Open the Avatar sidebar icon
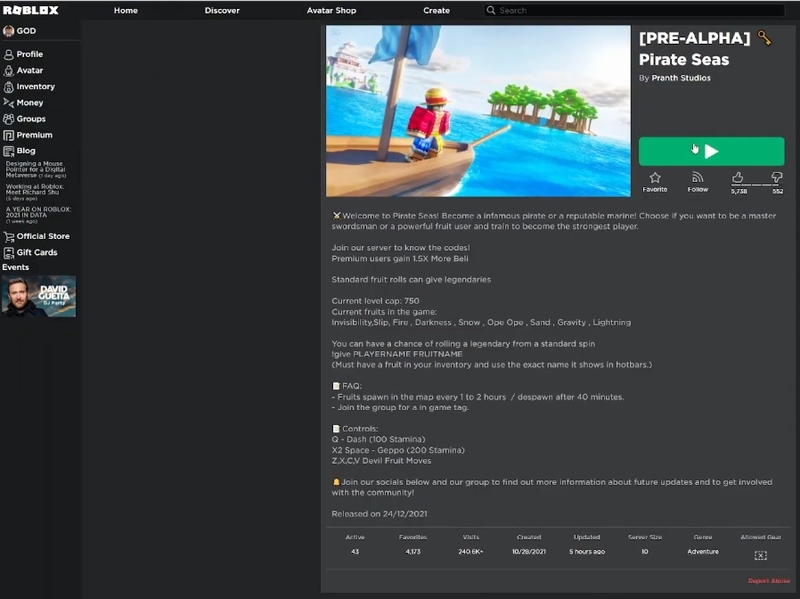Viewport: 800px width, 599px height. (8, 70)
